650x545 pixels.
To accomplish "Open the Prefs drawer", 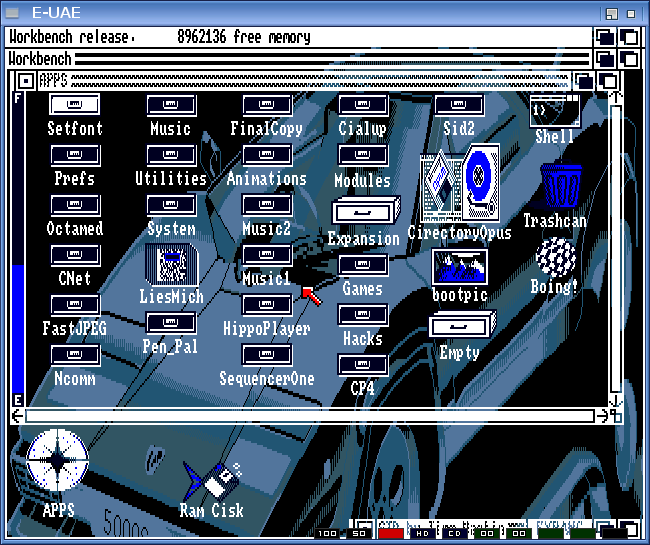I will click(x=75, y=155).
